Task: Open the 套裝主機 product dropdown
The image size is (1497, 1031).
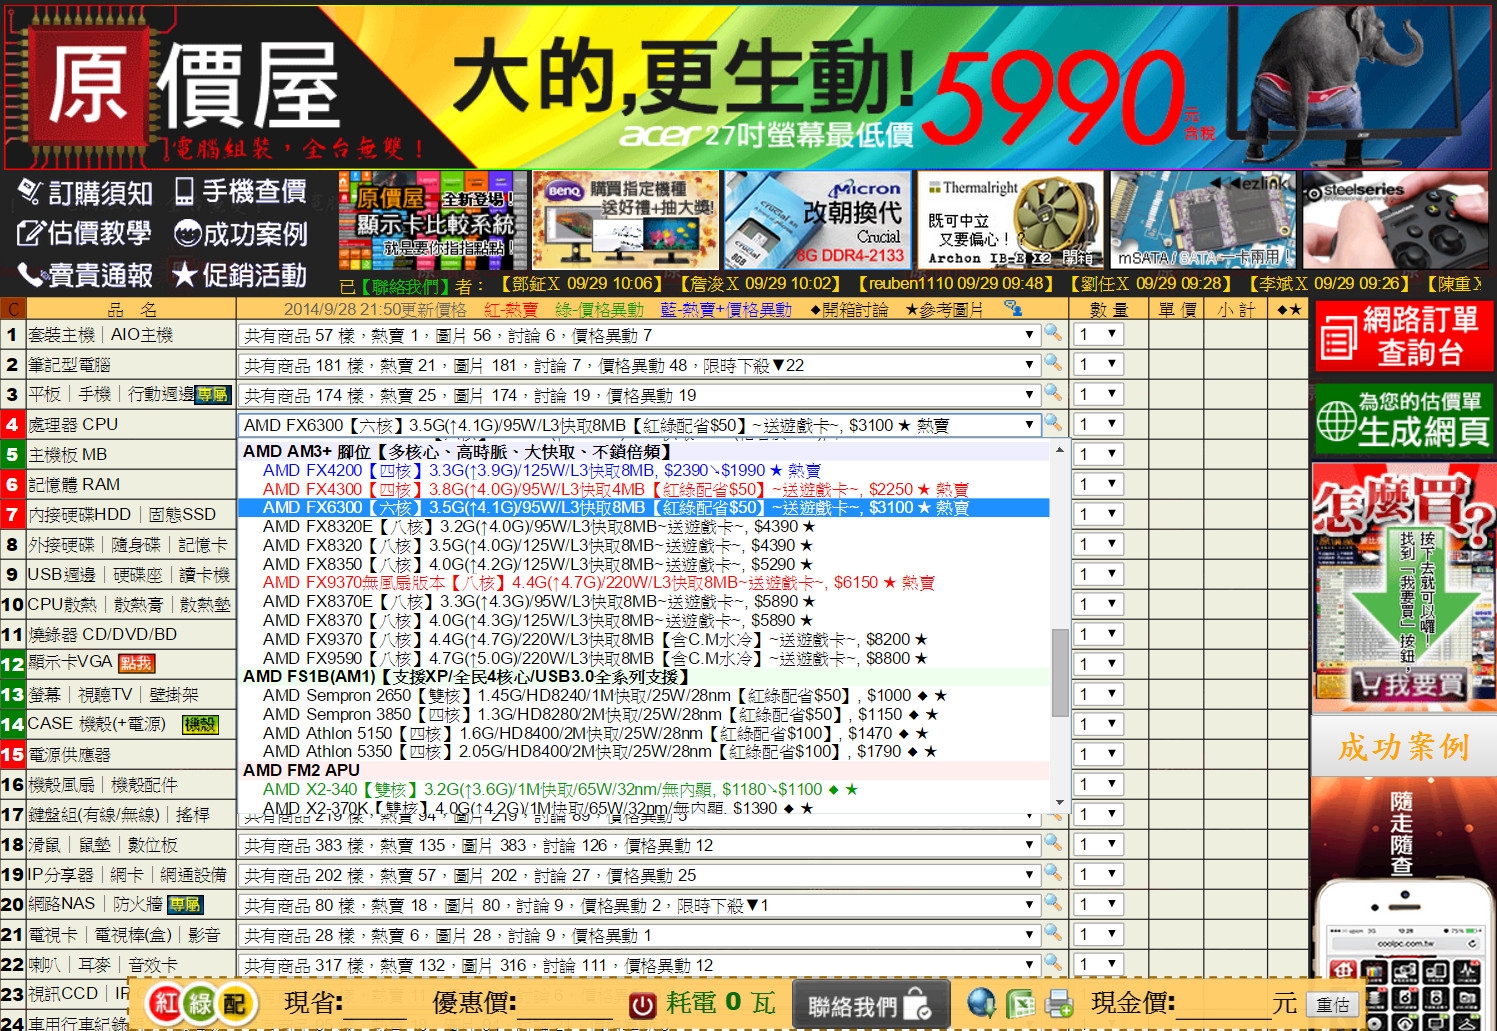Action: 639,335
